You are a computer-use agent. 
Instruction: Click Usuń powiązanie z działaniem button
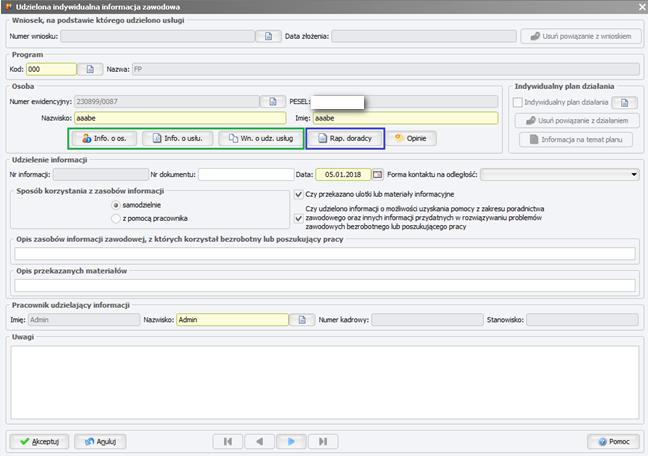(x=577, y=121)
